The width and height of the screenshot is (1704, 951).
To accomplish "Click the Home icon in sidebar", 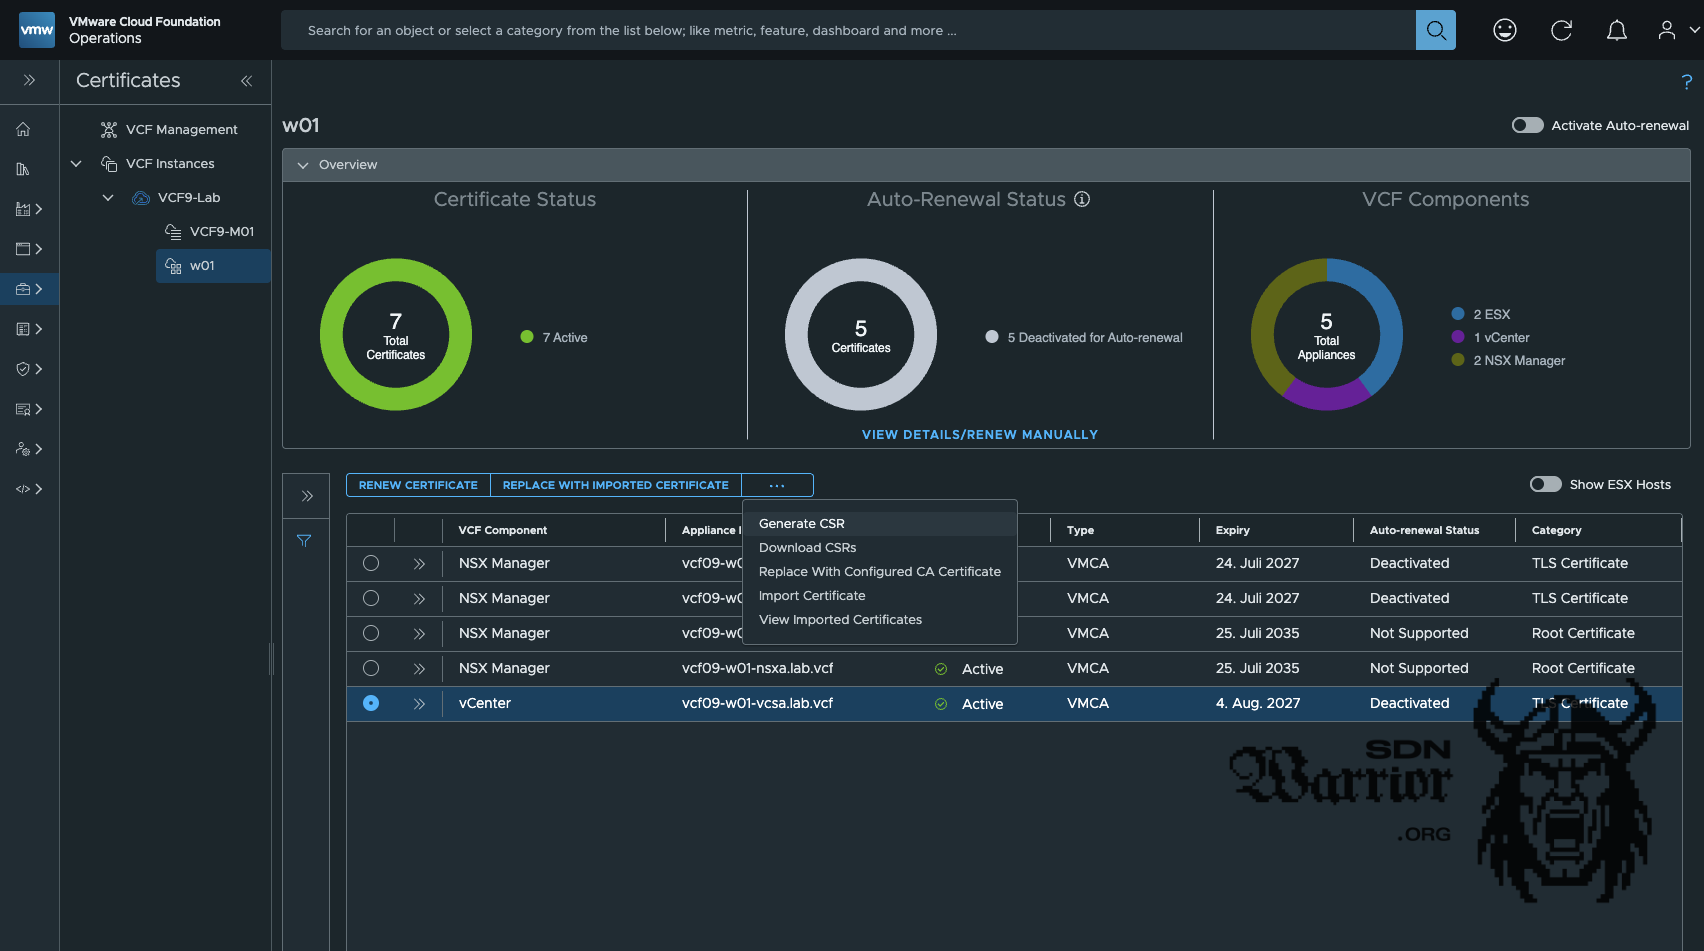I will (23, 129).
